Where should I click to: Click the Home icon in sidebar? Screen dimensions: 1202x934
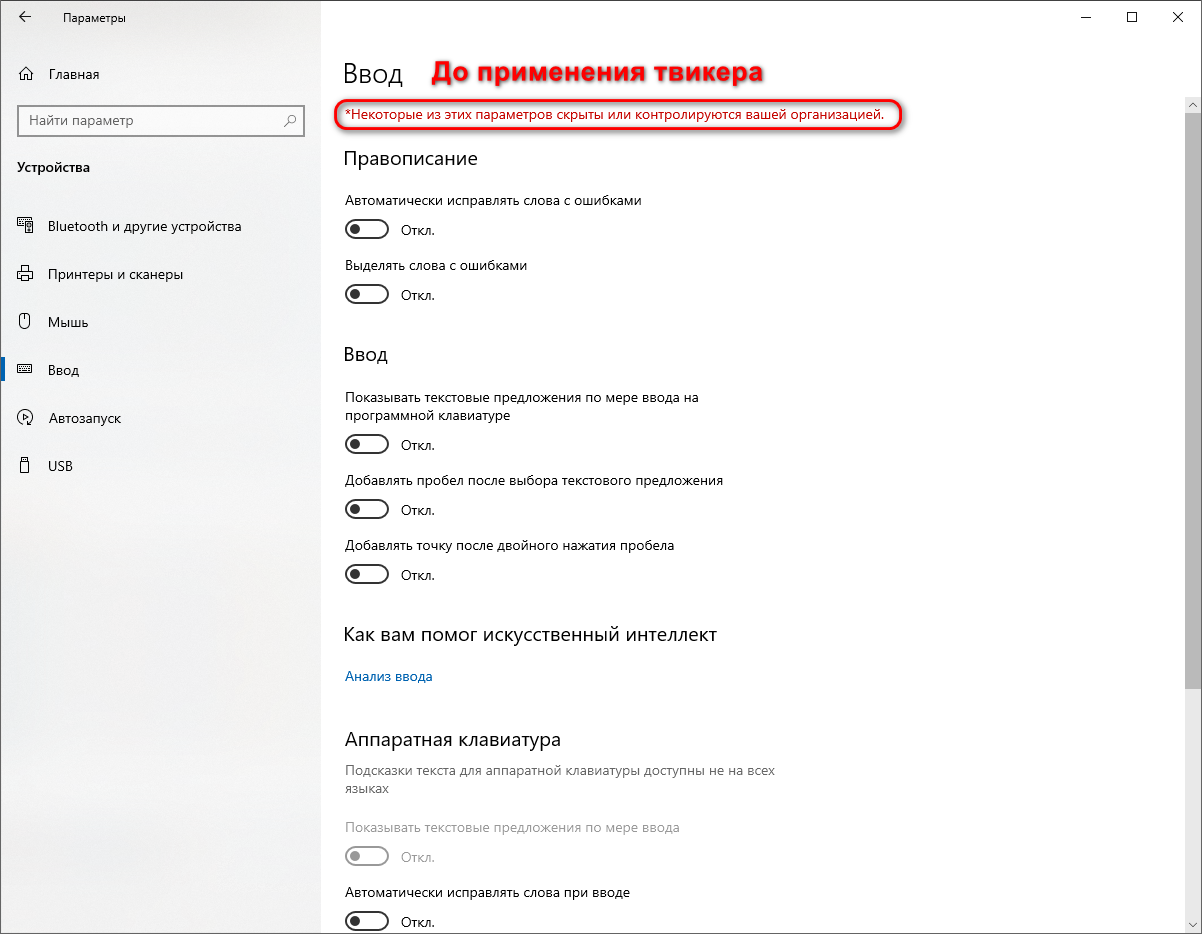tap(27, 74)
